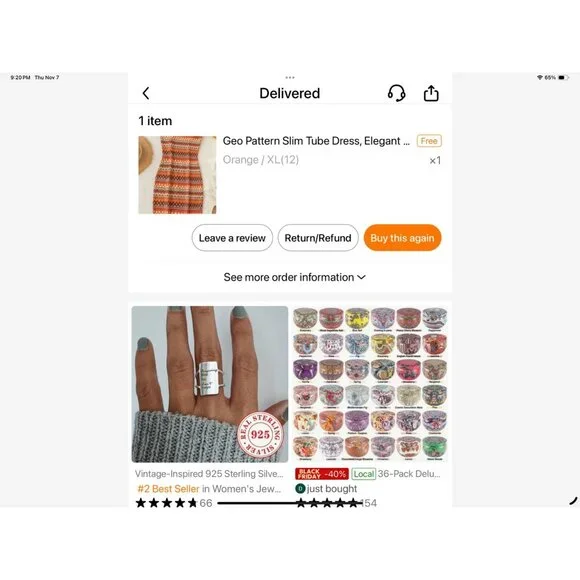Leave a review for the dress

point(232,238)
